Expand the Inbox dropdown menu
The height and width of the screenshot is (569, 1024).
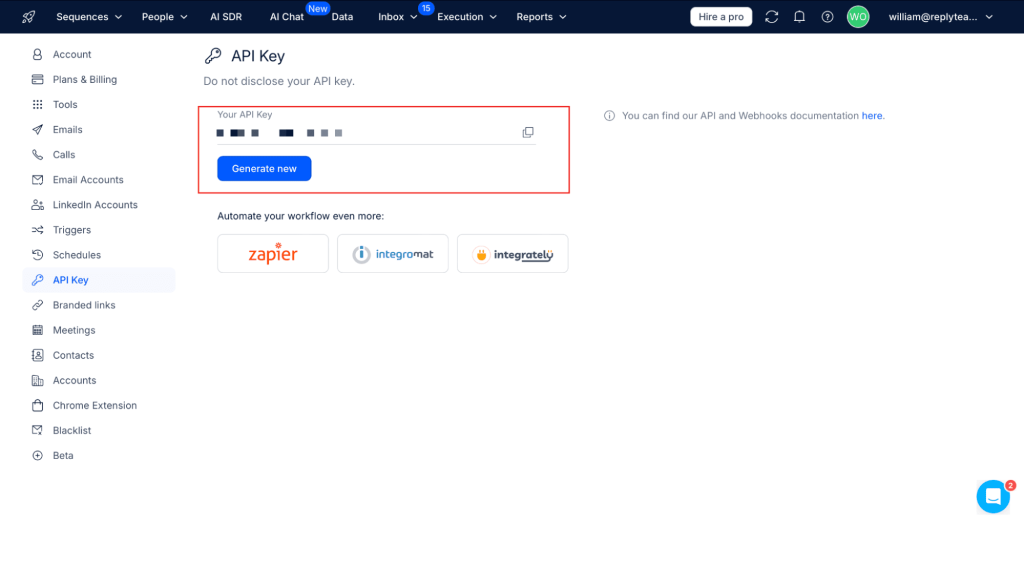point(398,17)
